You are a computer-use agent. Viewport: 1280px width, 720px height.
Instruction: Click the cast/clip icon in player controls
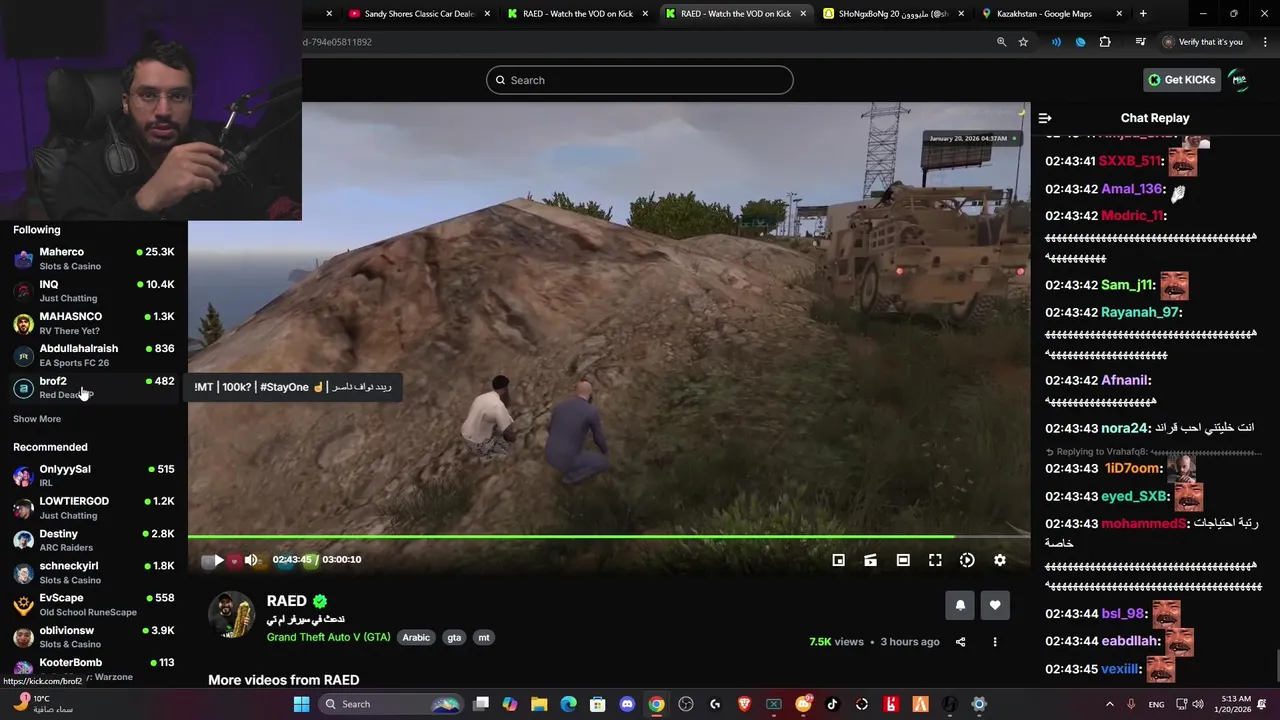coord(871,560)
